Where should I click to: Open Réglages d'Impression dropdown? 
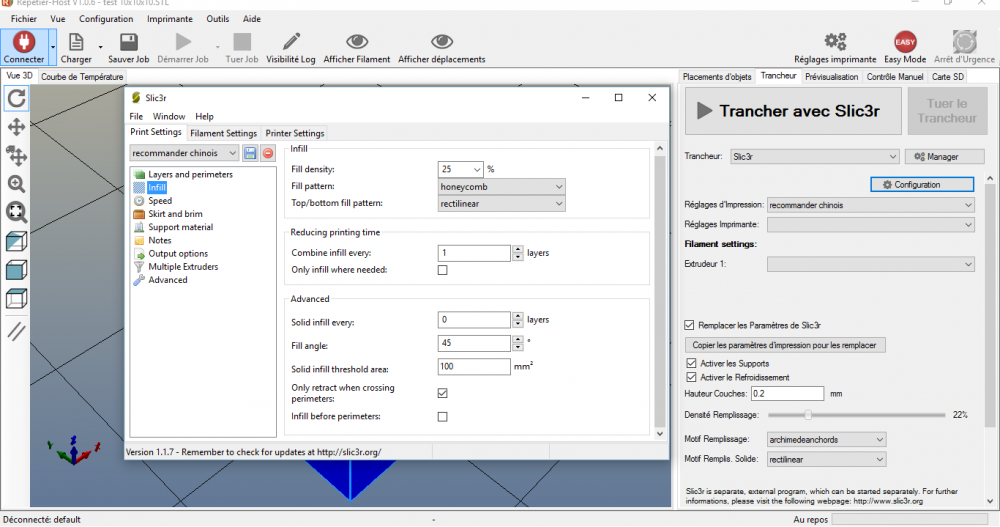[871, 205]
